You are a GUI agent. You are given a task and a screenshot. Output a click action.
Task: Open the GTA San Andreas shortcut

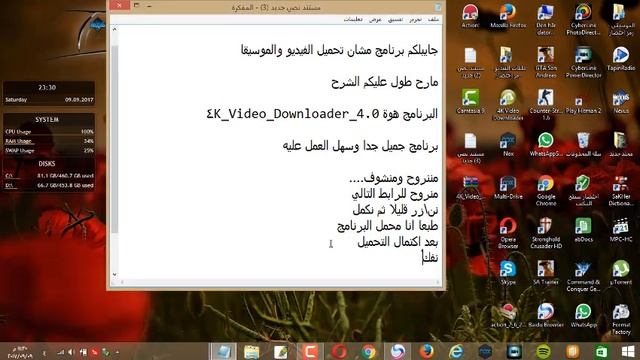point(546,62)
